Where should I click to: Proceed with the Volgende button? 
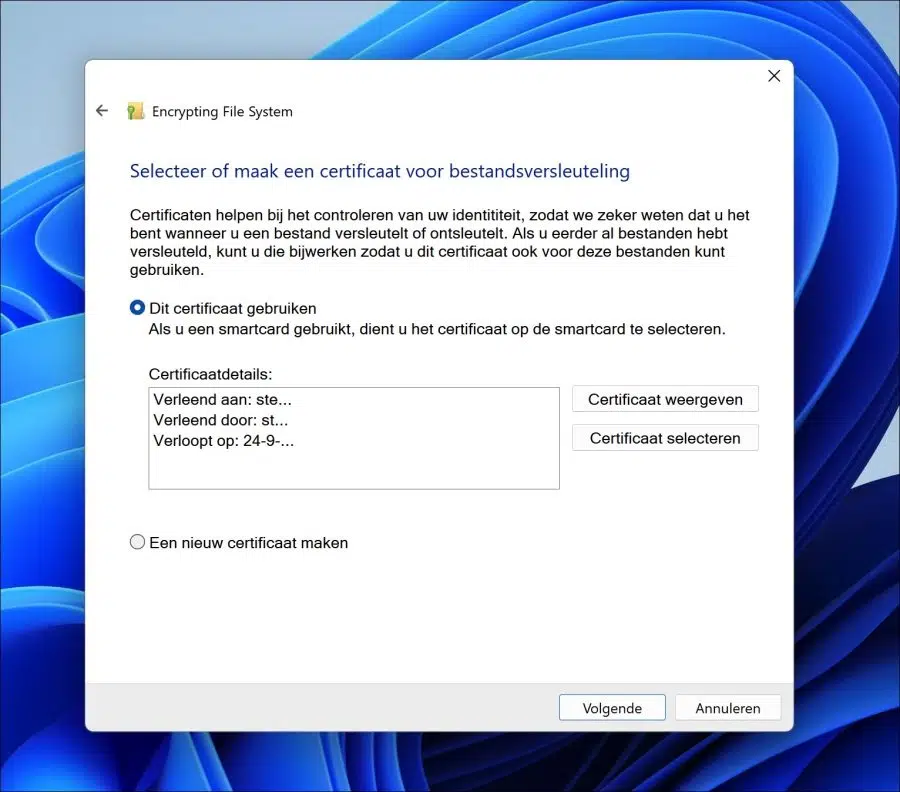612,708
